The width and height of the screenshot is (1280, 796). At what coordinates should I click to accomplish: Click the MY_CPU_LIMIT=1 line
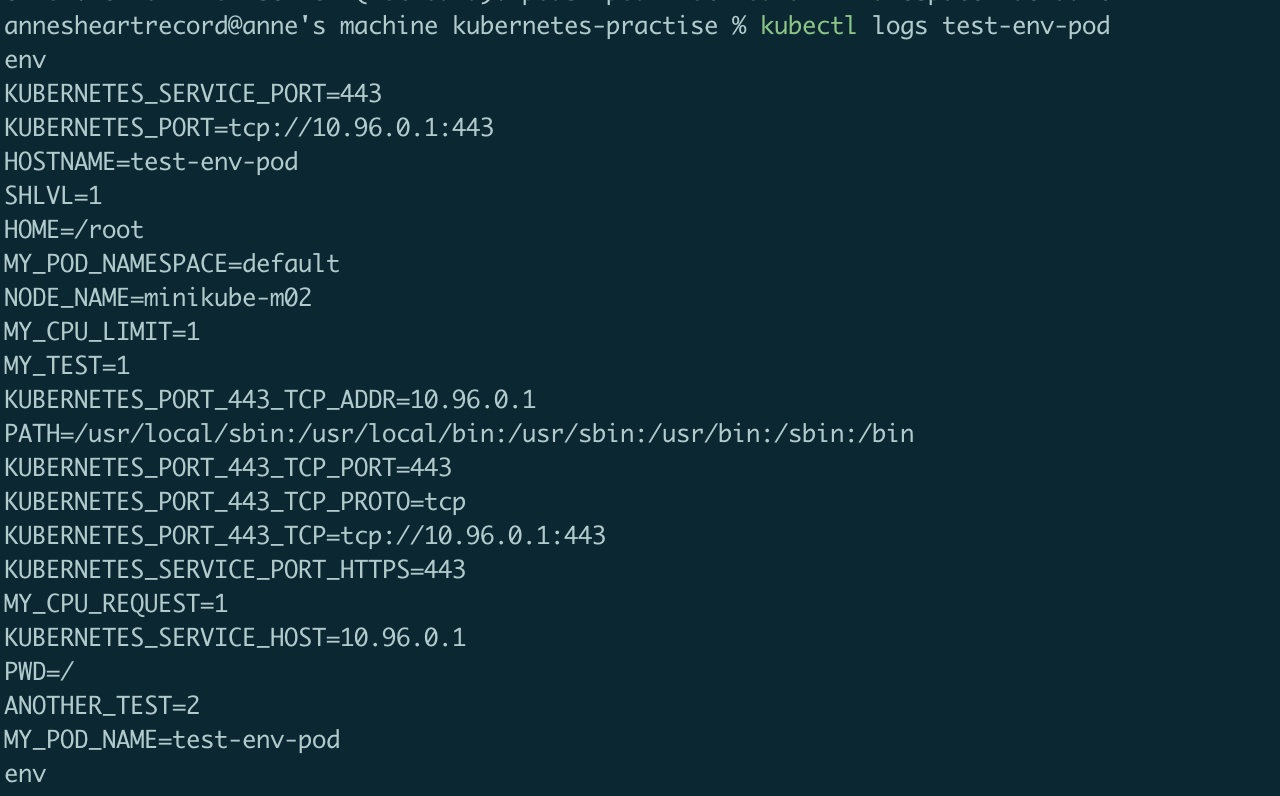pos(102,332)
